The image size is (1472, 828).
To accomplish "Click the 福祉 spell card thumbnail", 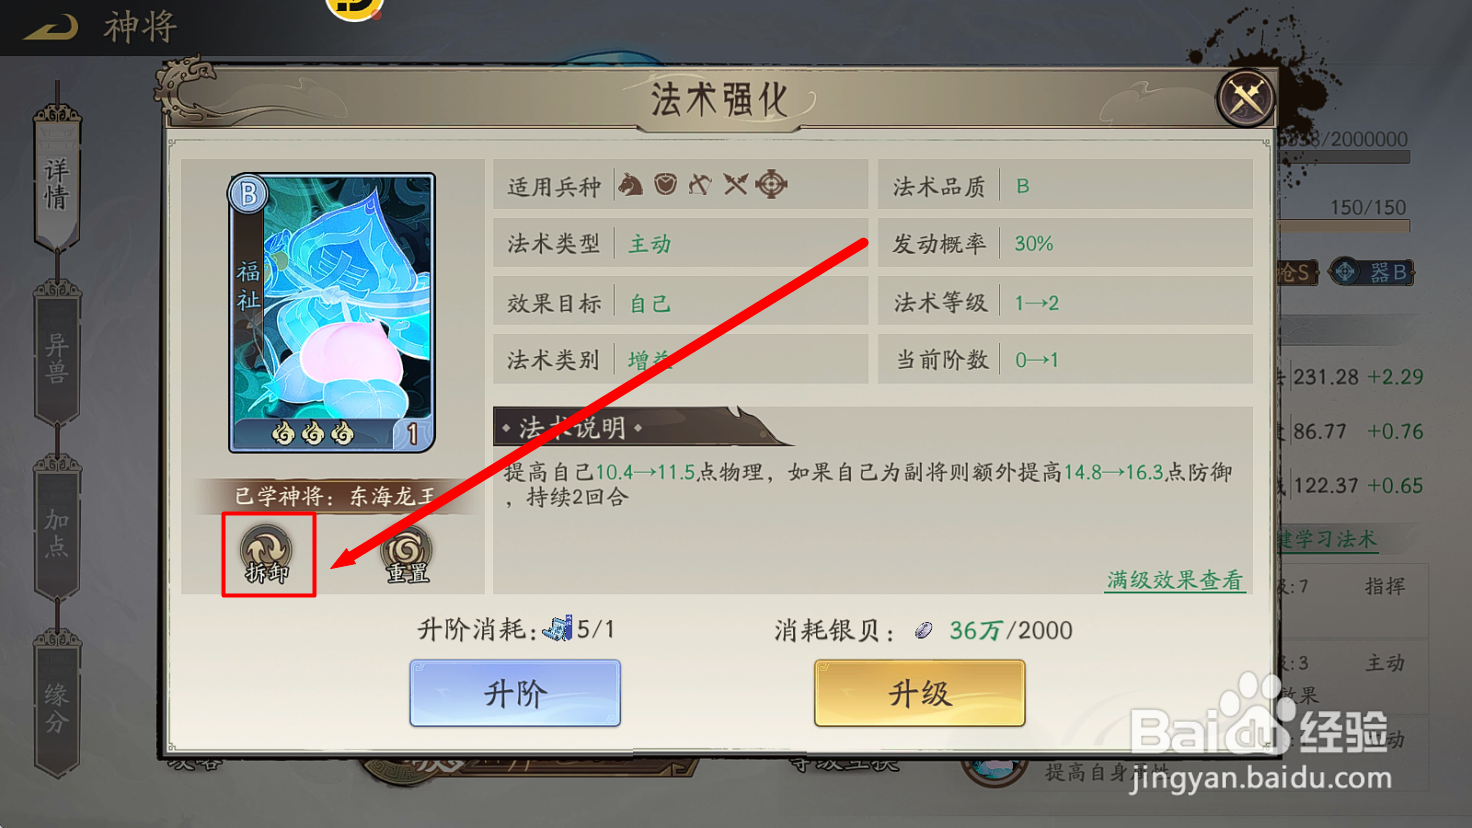I will point(332,313).
